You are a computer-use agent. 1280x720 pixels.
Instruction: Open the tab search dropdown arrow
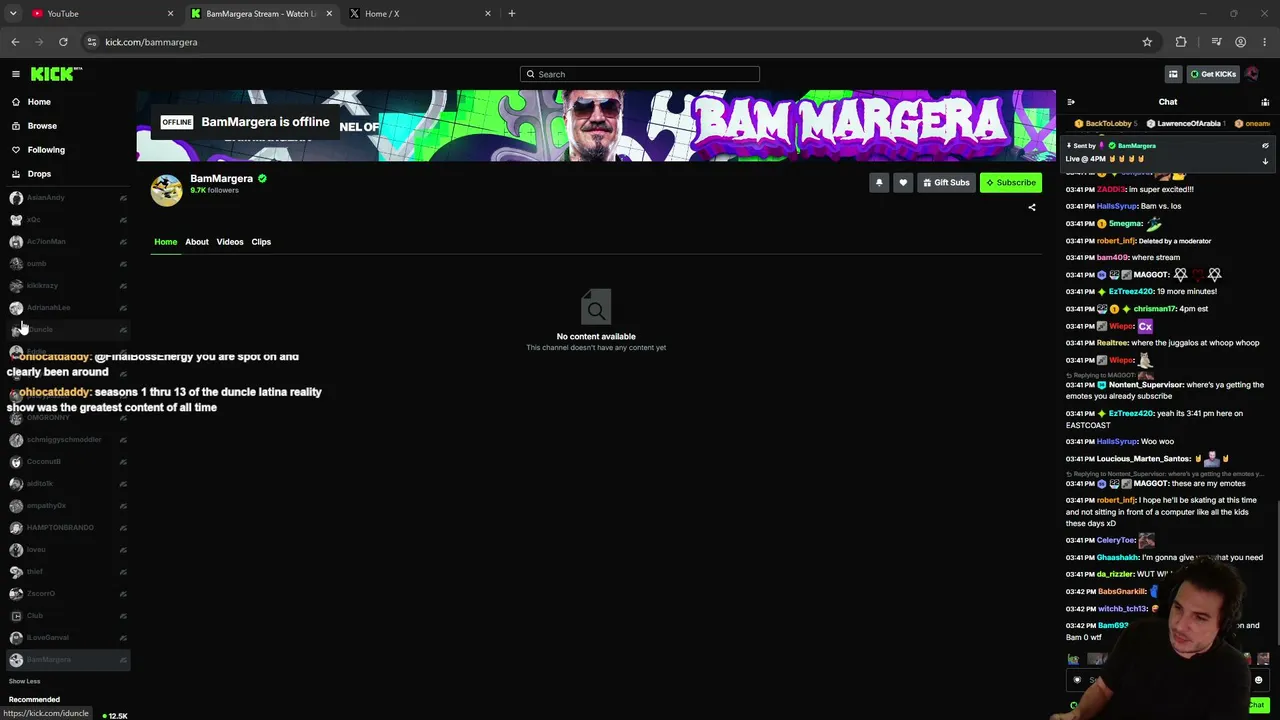13,14
